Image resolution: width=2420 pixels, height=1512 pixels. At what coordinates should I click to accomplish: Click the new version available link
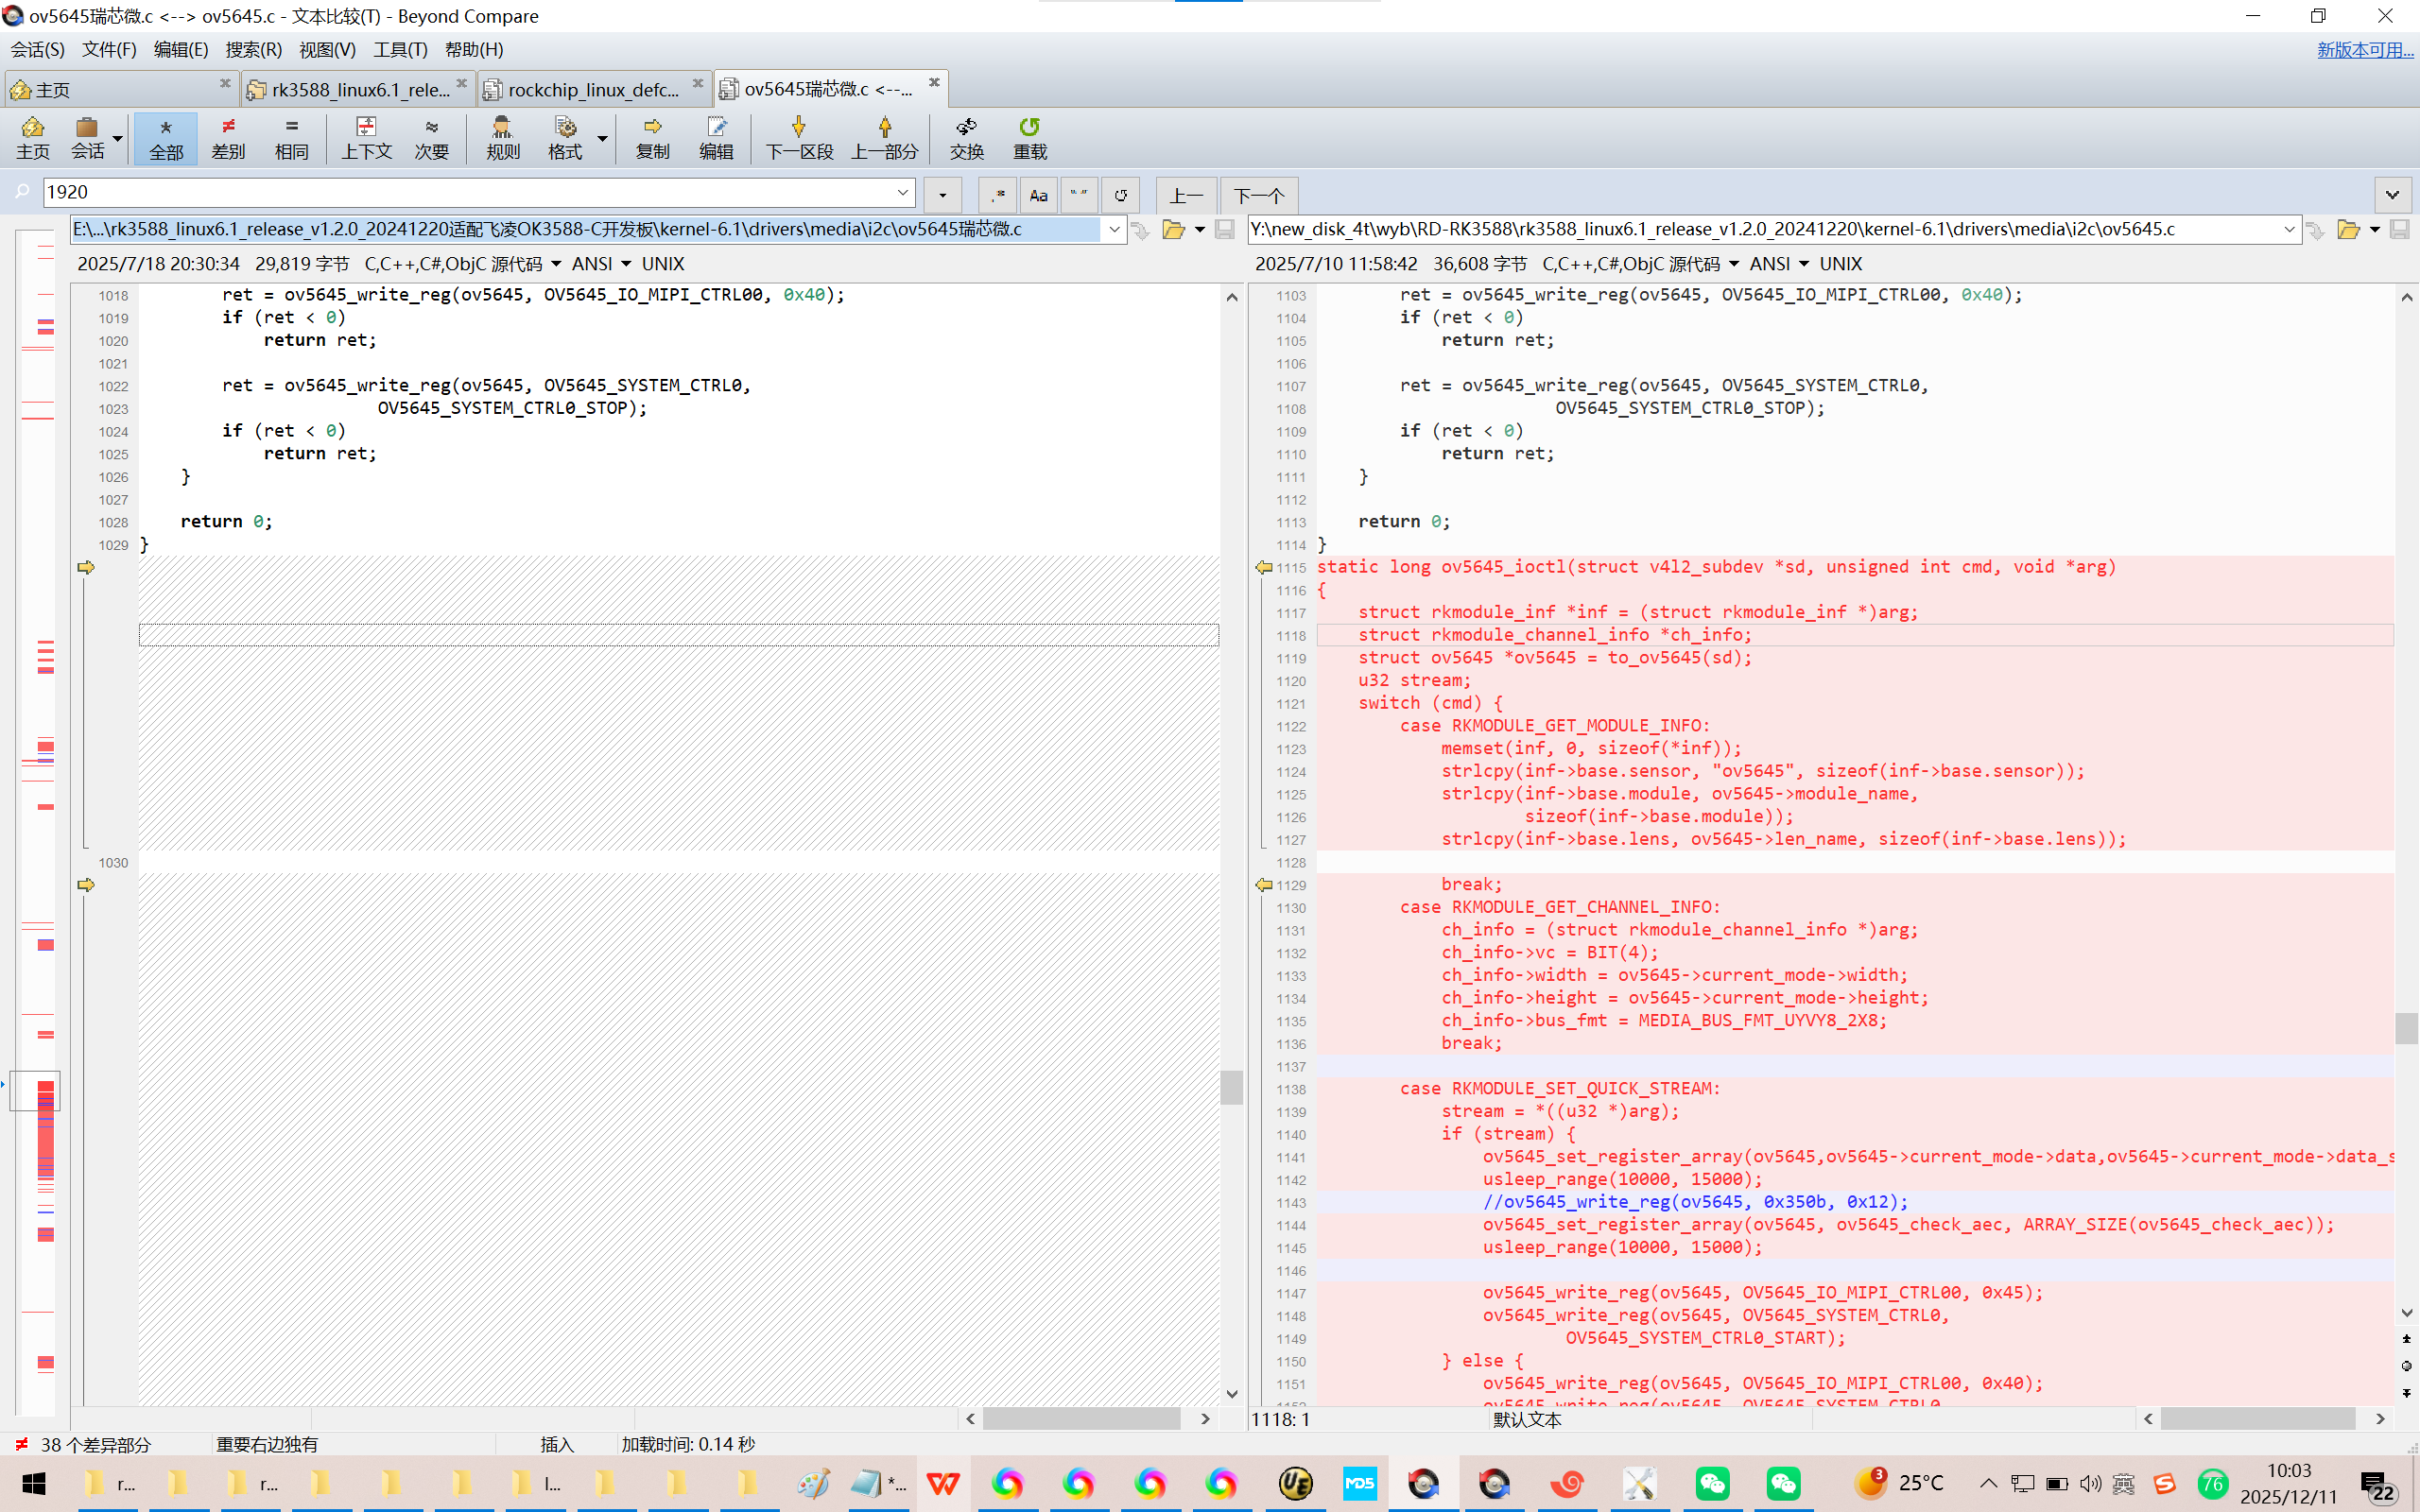(x=2364, y=49)
